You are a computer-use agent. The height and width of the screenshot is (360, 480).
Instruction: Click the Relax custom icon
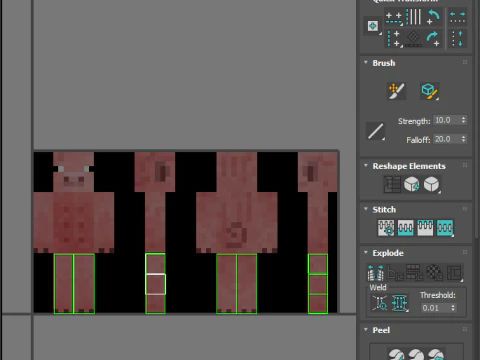pyautogui.click(x=432, y=184)
